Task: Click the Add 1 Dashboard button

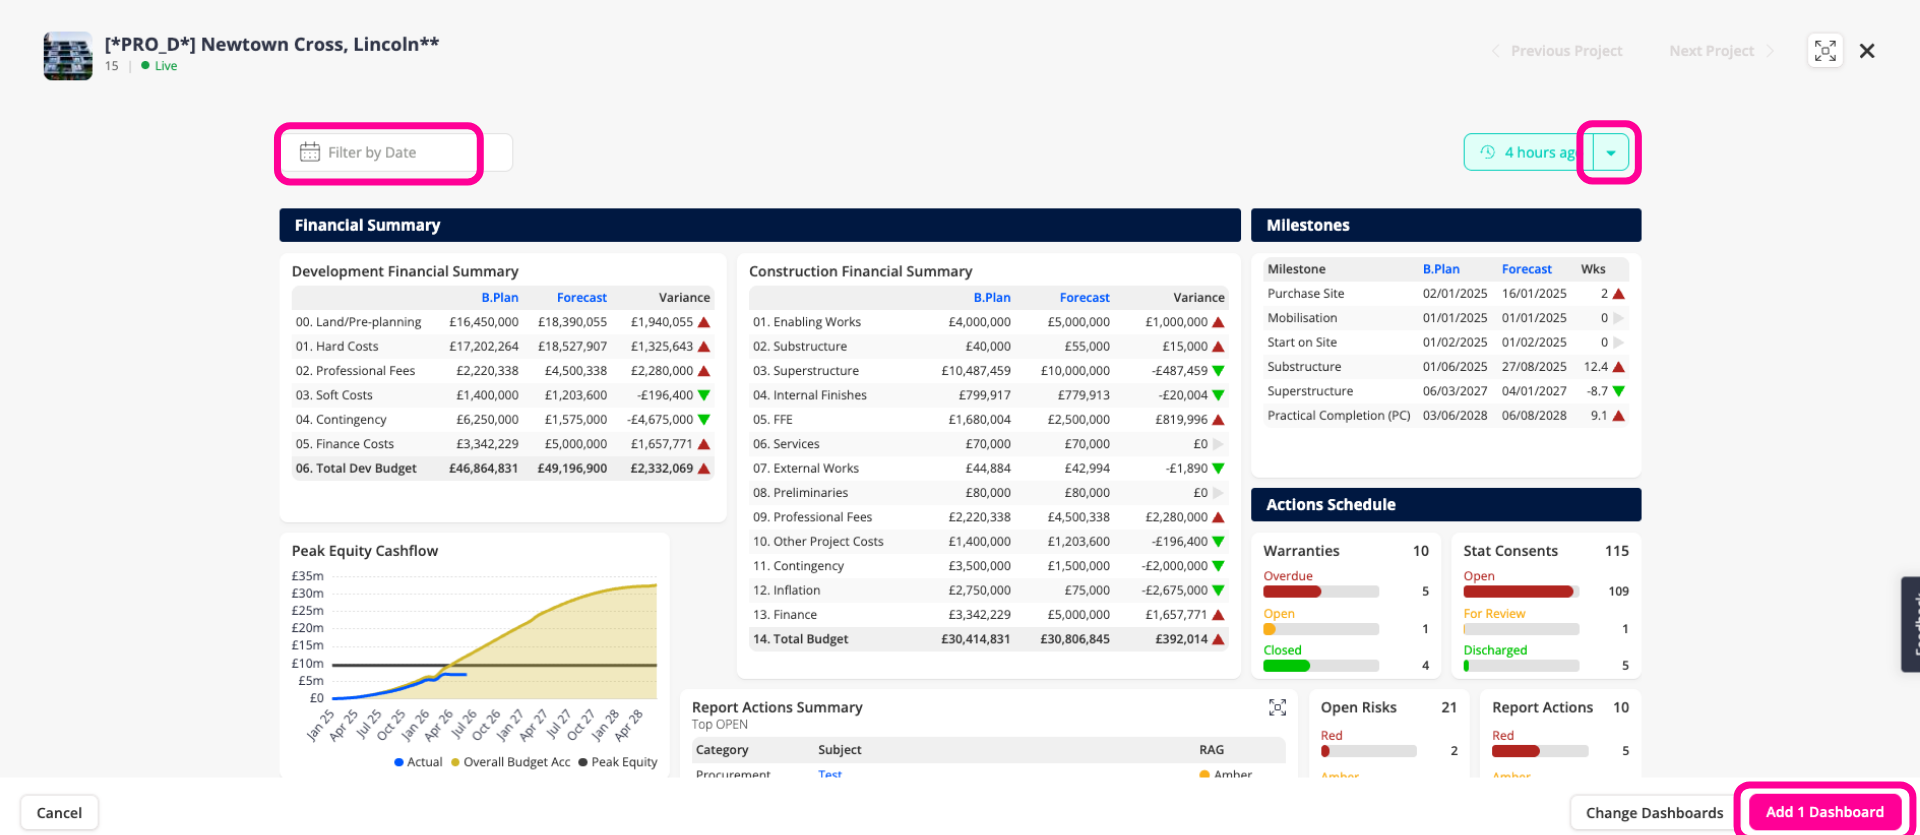Action: (x=1825, y=812)
